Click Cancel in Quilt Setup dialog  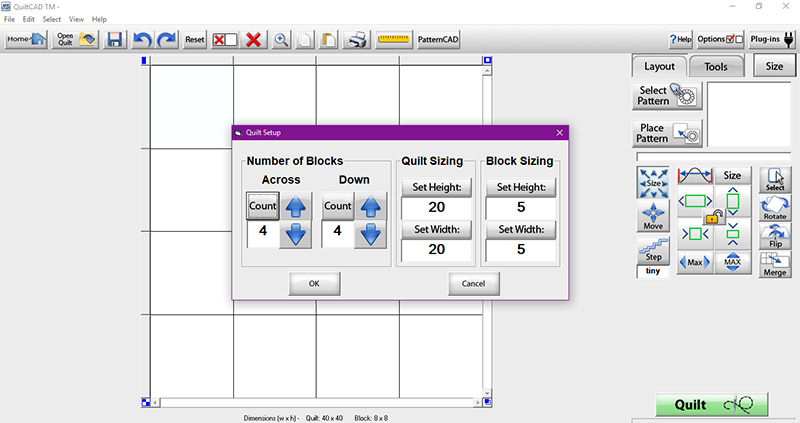tap(473, 283)
